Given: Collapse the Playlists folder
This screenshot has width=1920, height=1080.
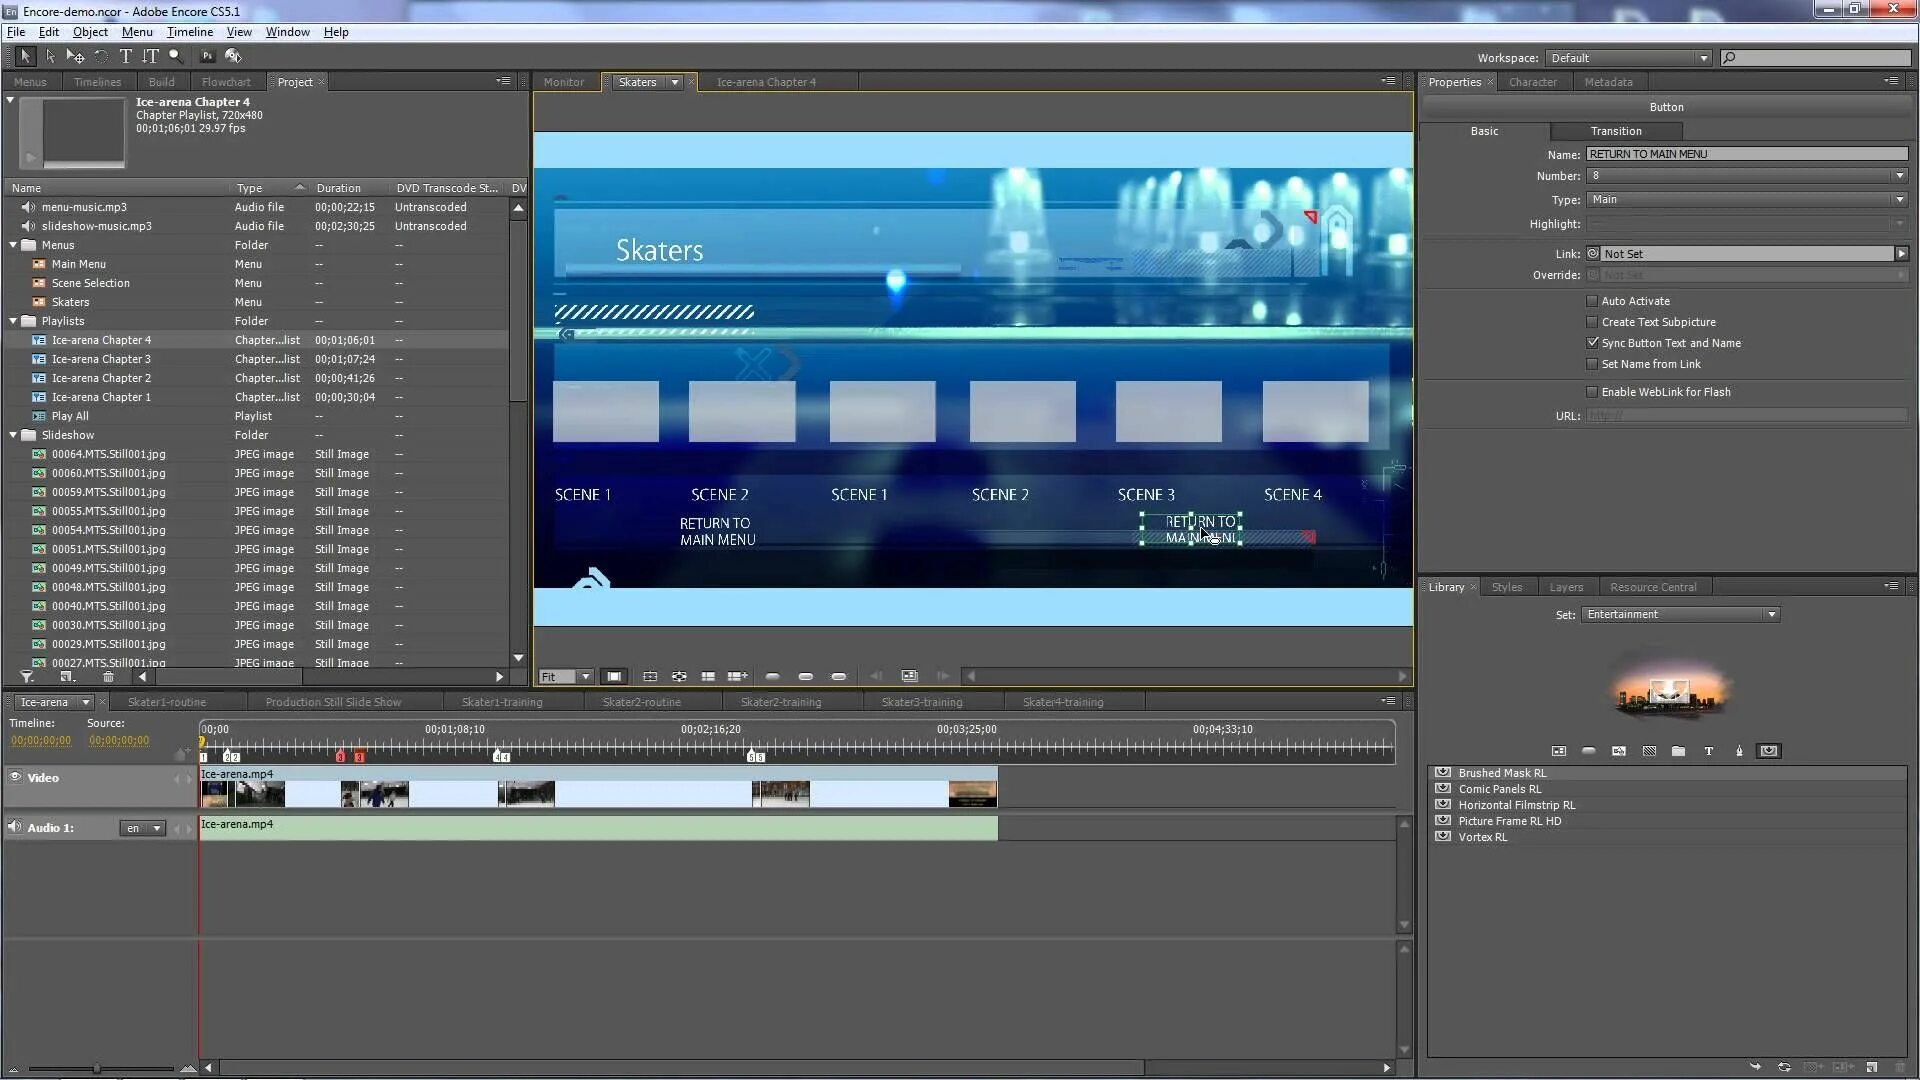Looking at the screenshot, I should point(13,321).
